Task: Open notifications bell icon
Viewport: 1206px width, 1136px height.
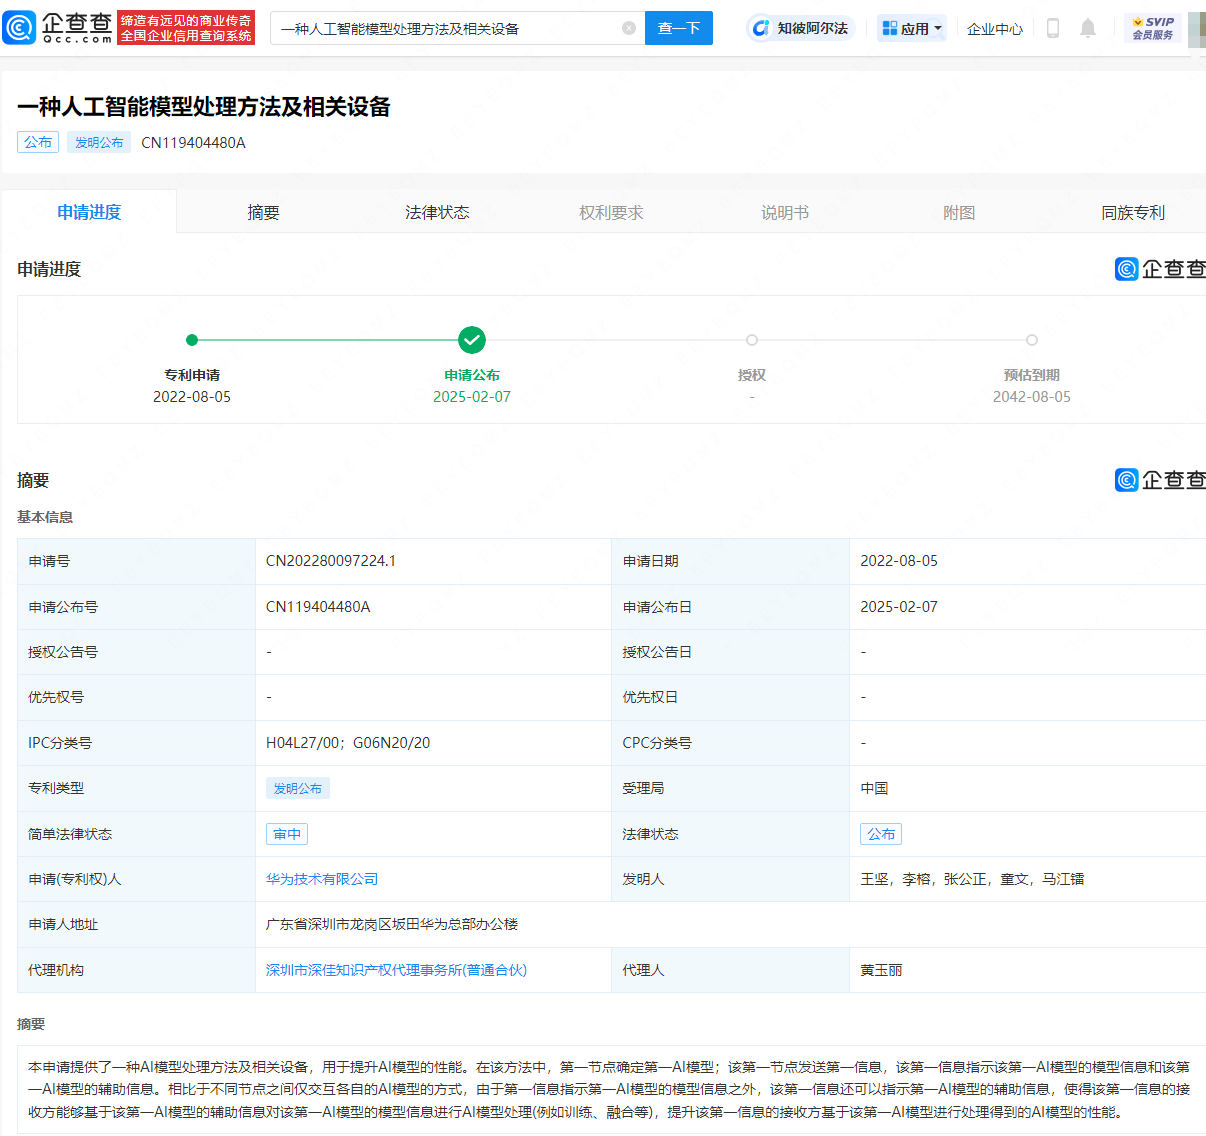Action: pyautogui.click(x=1088, y=28)
